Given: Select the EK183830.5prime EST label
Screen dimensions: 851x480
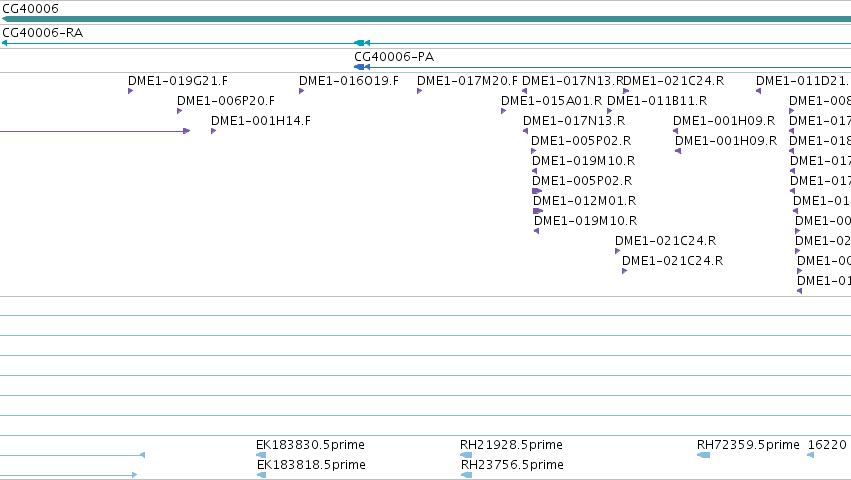Looking at the screenshot, I should tap(310, 445).
